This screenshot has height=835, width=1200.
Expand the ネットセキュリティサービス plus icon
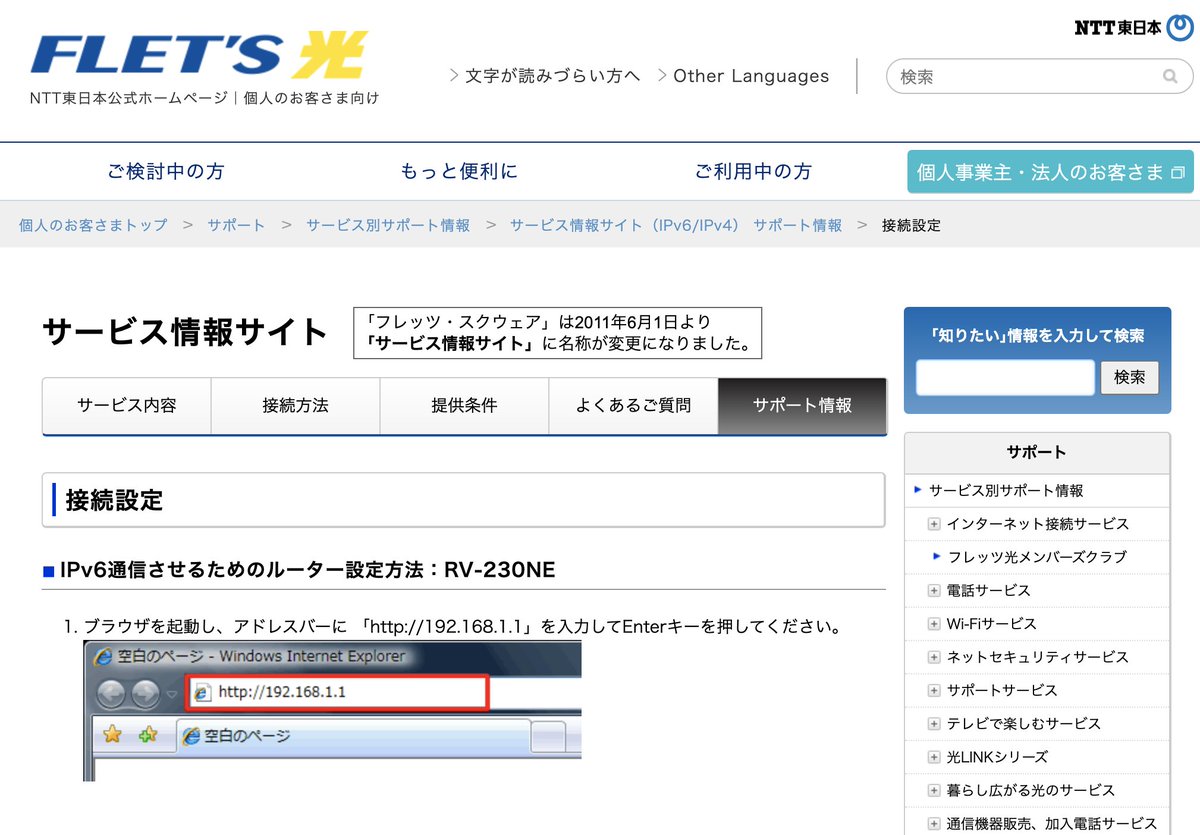[x=934, y=657]
